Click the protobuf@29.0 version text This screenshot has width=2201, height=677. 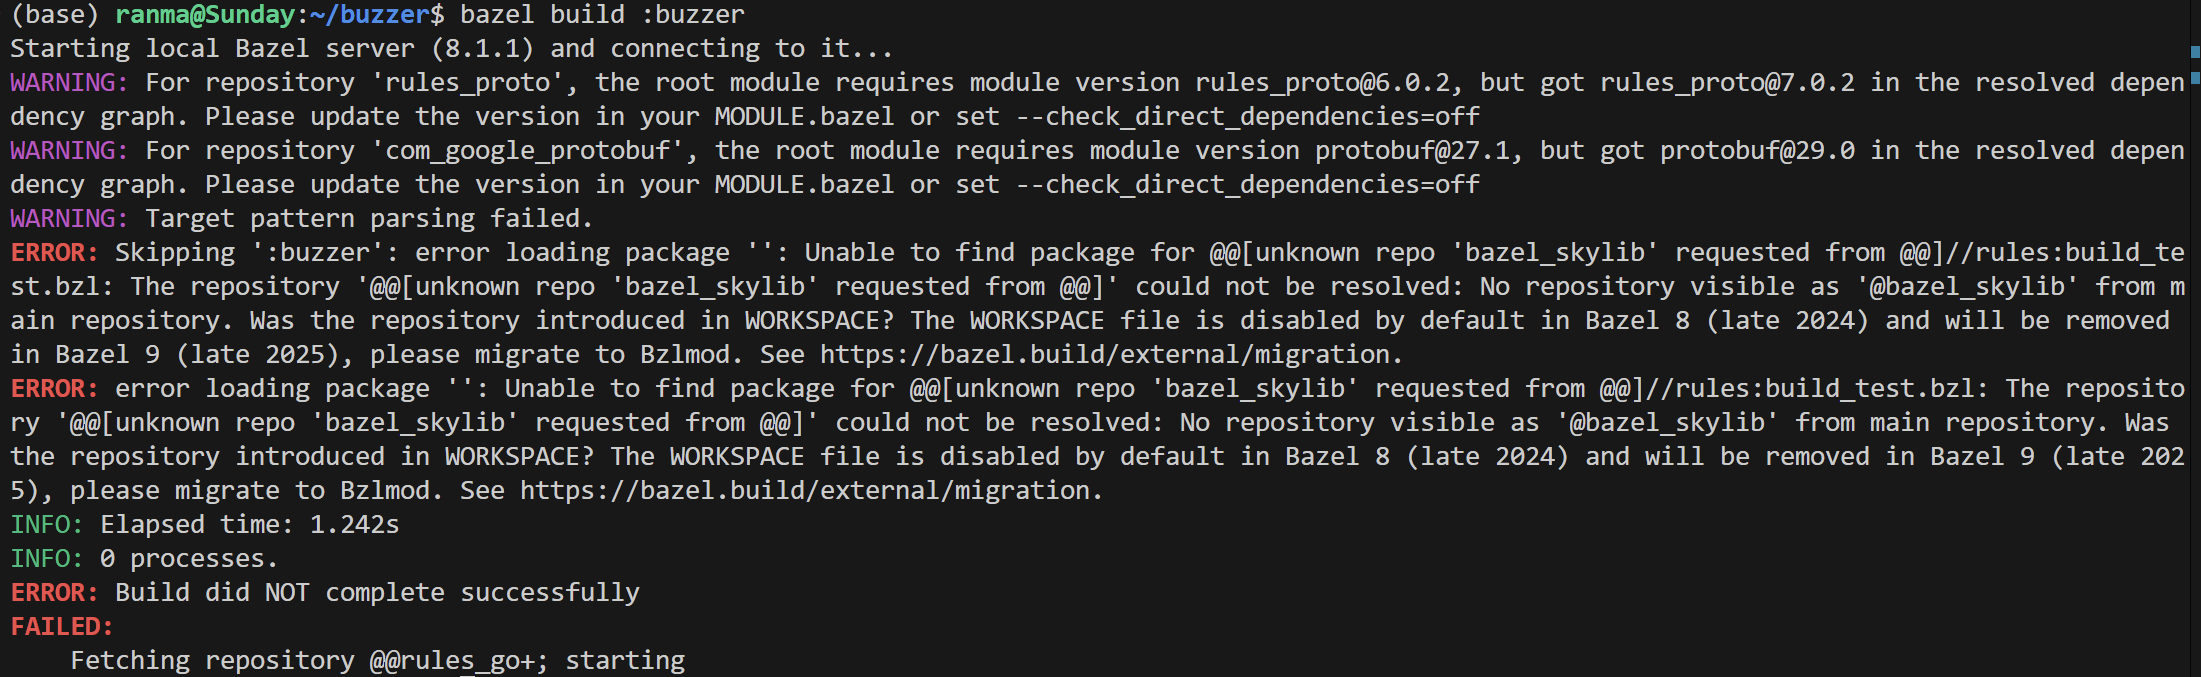[1757, 151]
